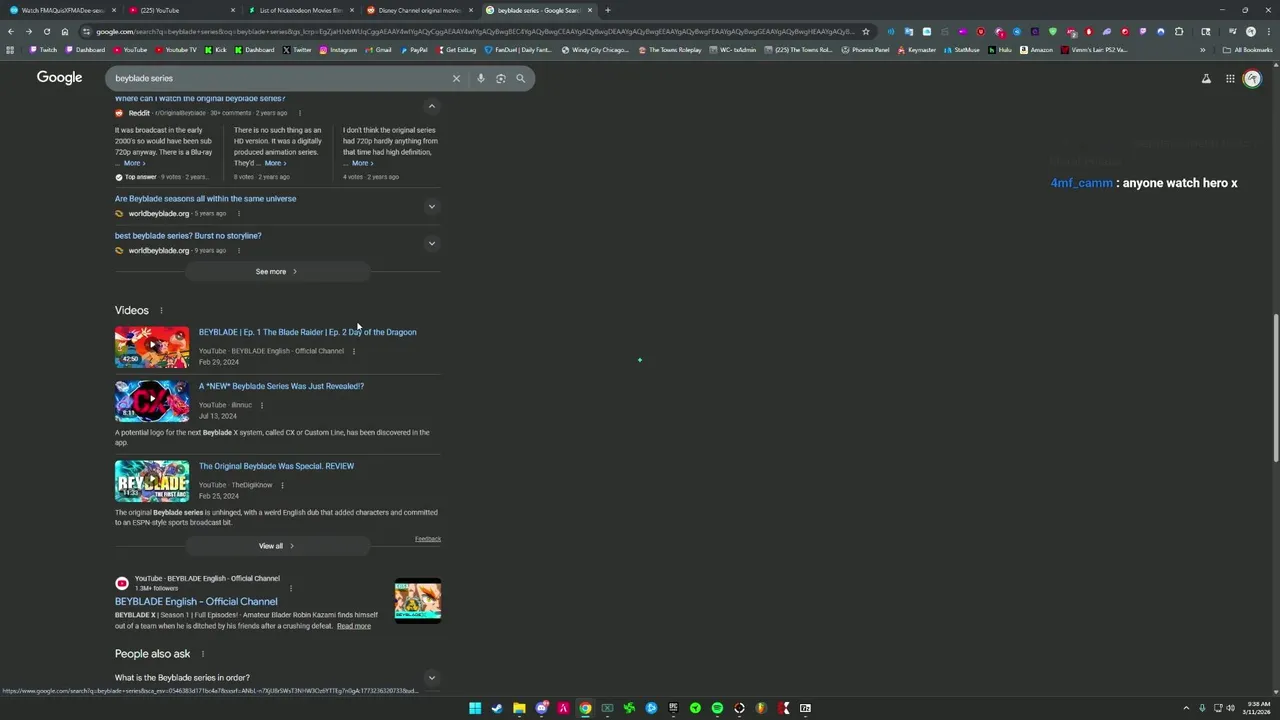Image resolution: width=1280 pixels, height=720 pixels.
Task: Go to the browser home page
Action: click(x=65, y=31)
